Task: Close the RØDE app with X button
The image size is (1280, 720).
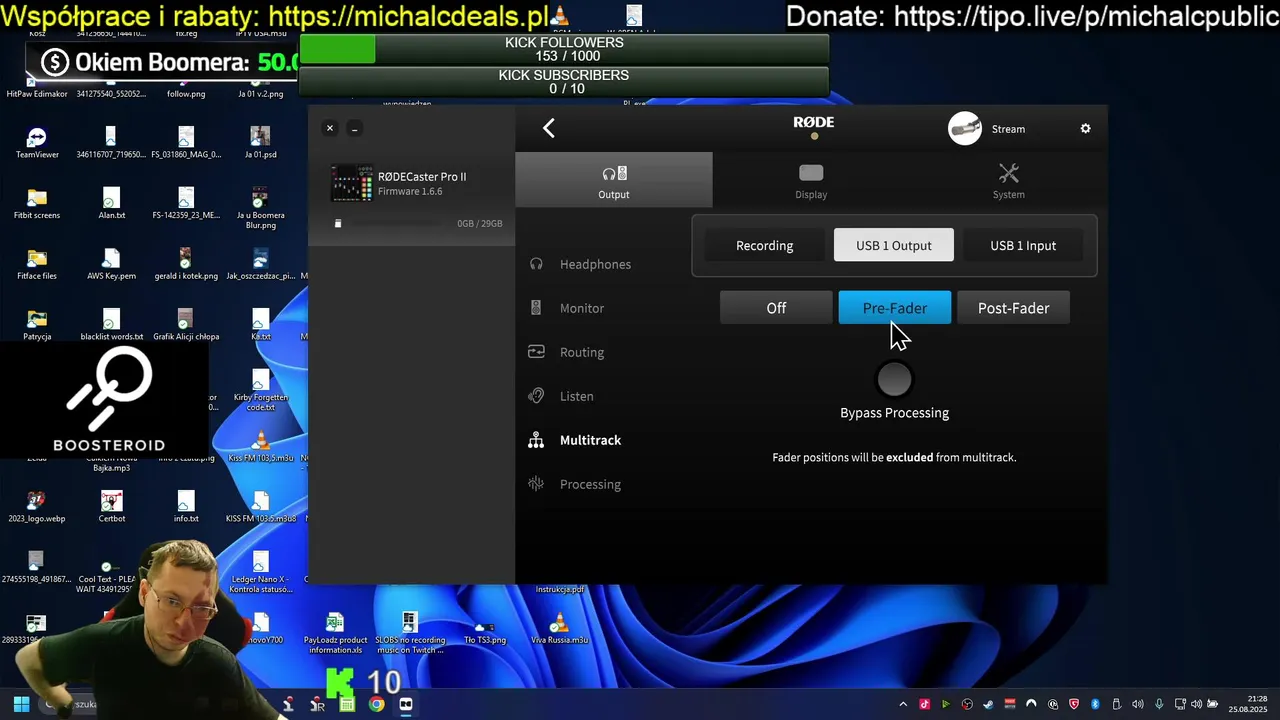Action: click(x=330, y=128)
